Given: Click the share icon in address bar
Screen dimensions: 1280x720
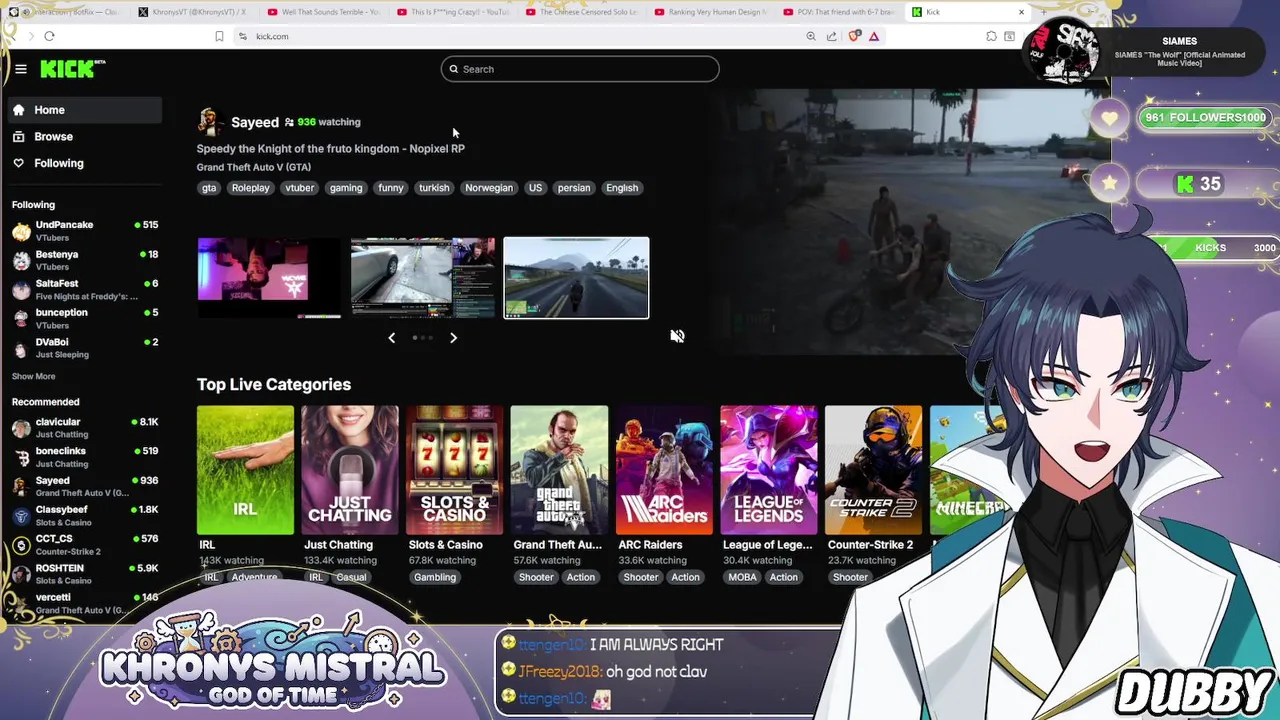Looking at the screenshot, I should tap(831, 36).
